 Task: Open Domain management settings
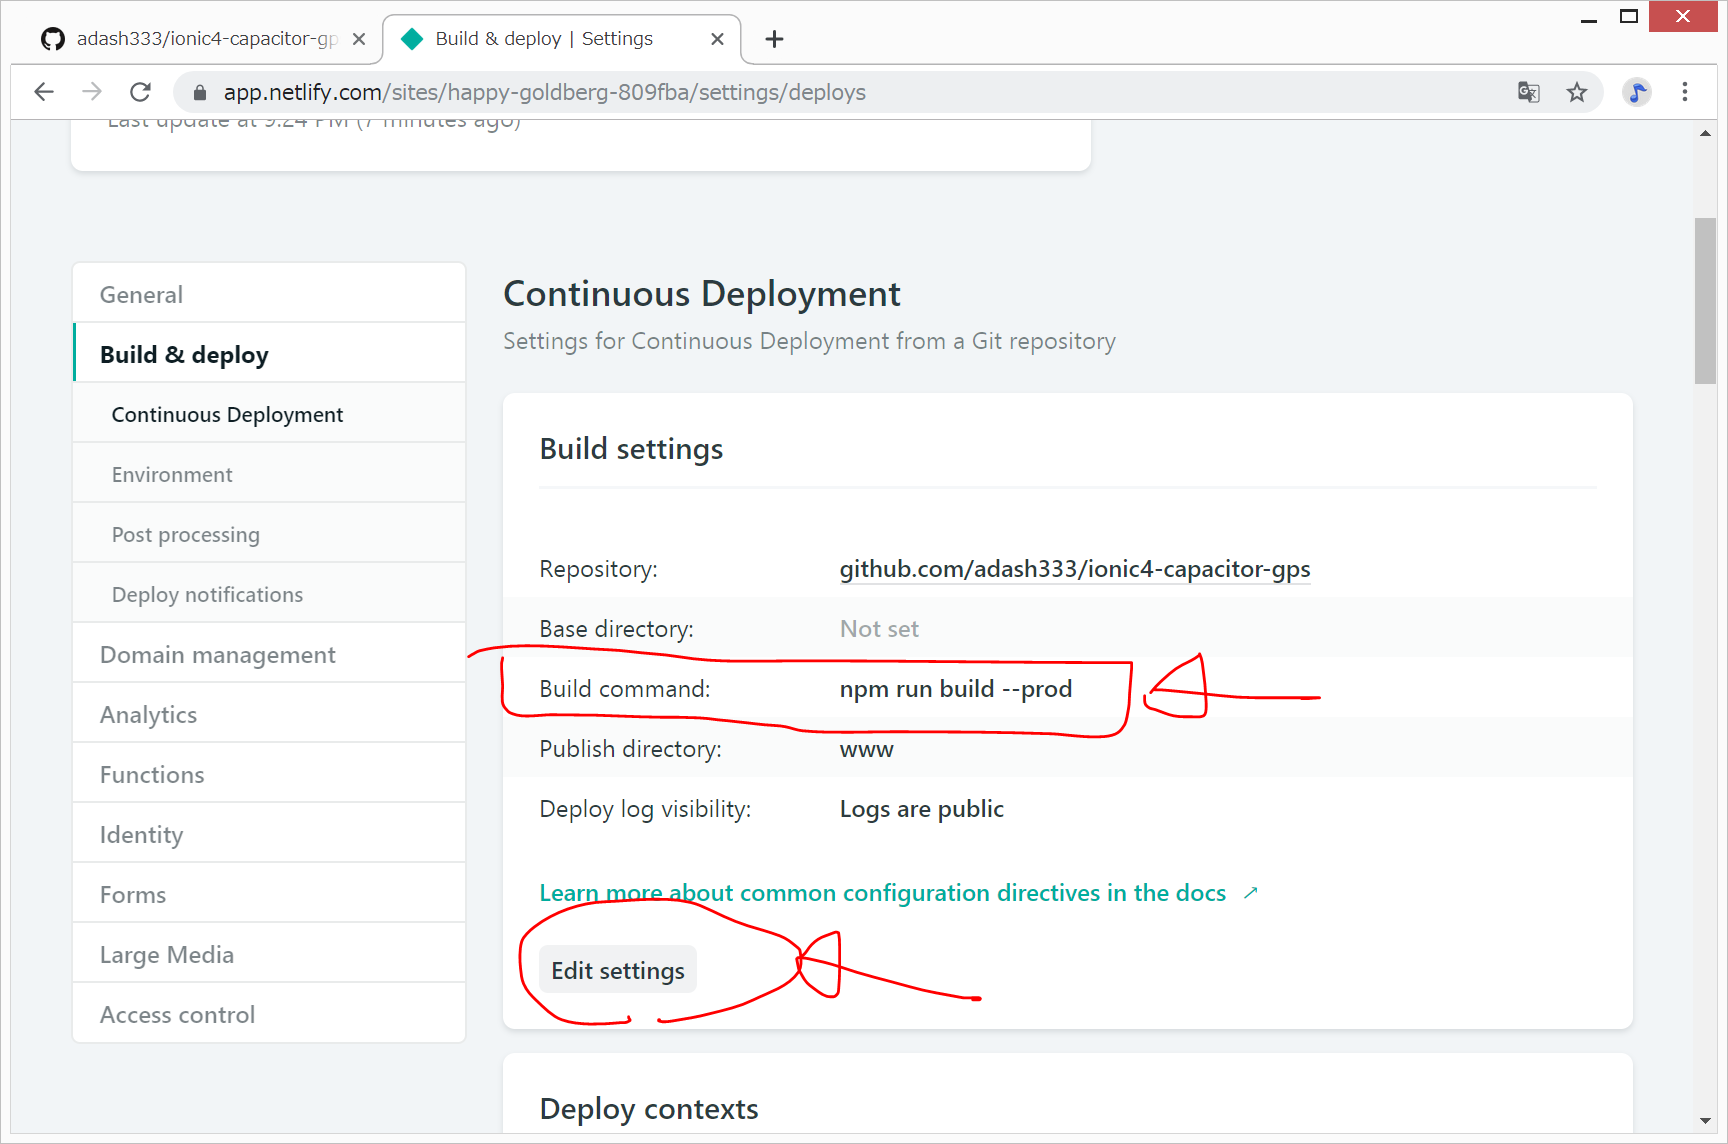[x=217, y=655]
